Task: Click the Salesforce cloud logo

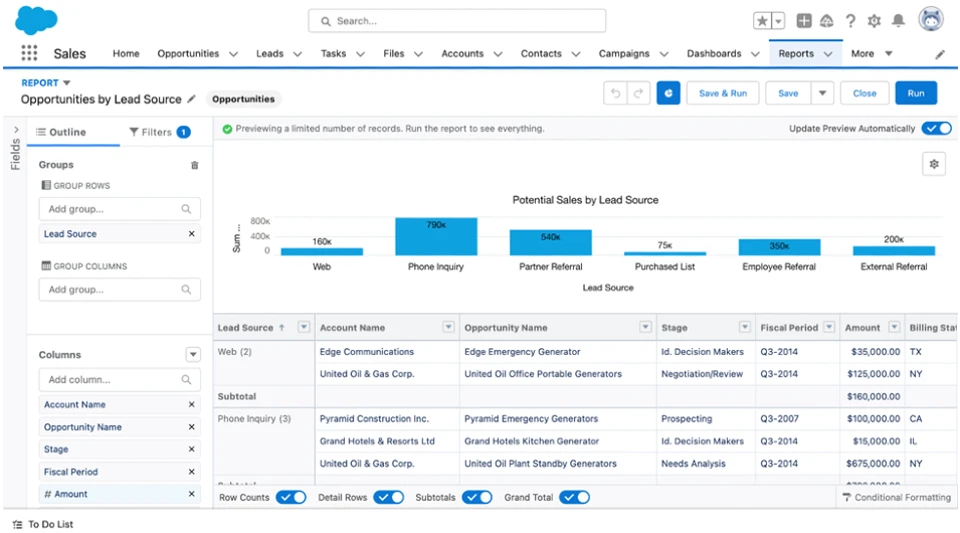Action: tap(36, 20)
